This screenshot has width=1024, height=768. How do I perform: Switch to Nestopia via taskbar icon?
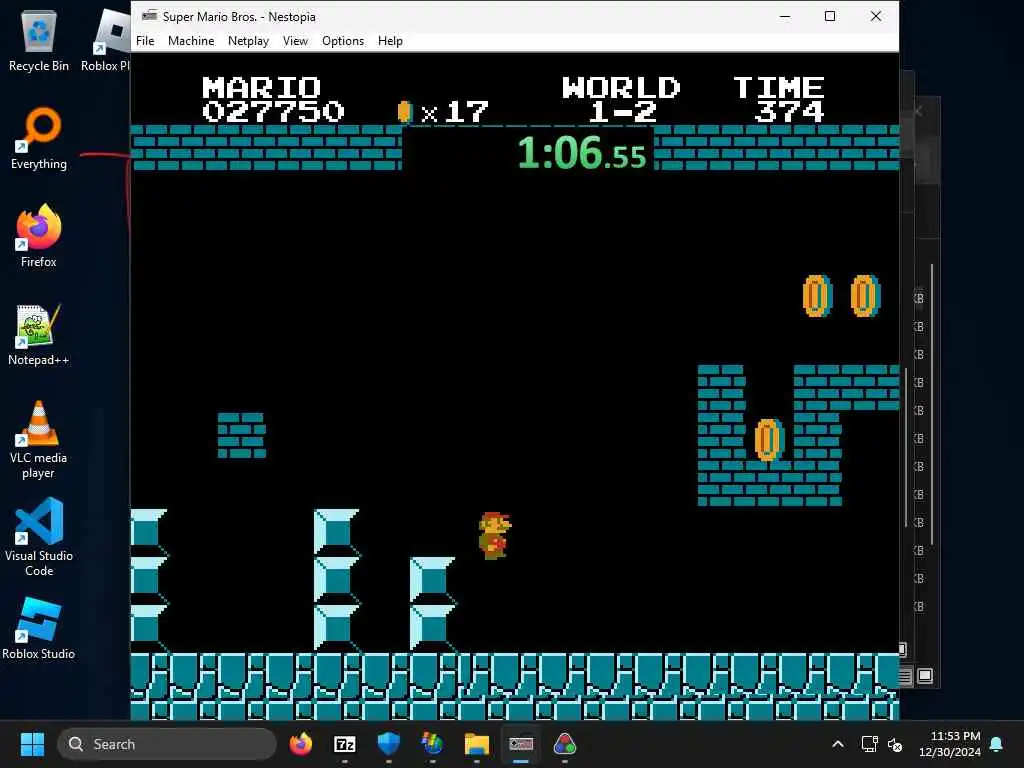click(x=520, y=744)
